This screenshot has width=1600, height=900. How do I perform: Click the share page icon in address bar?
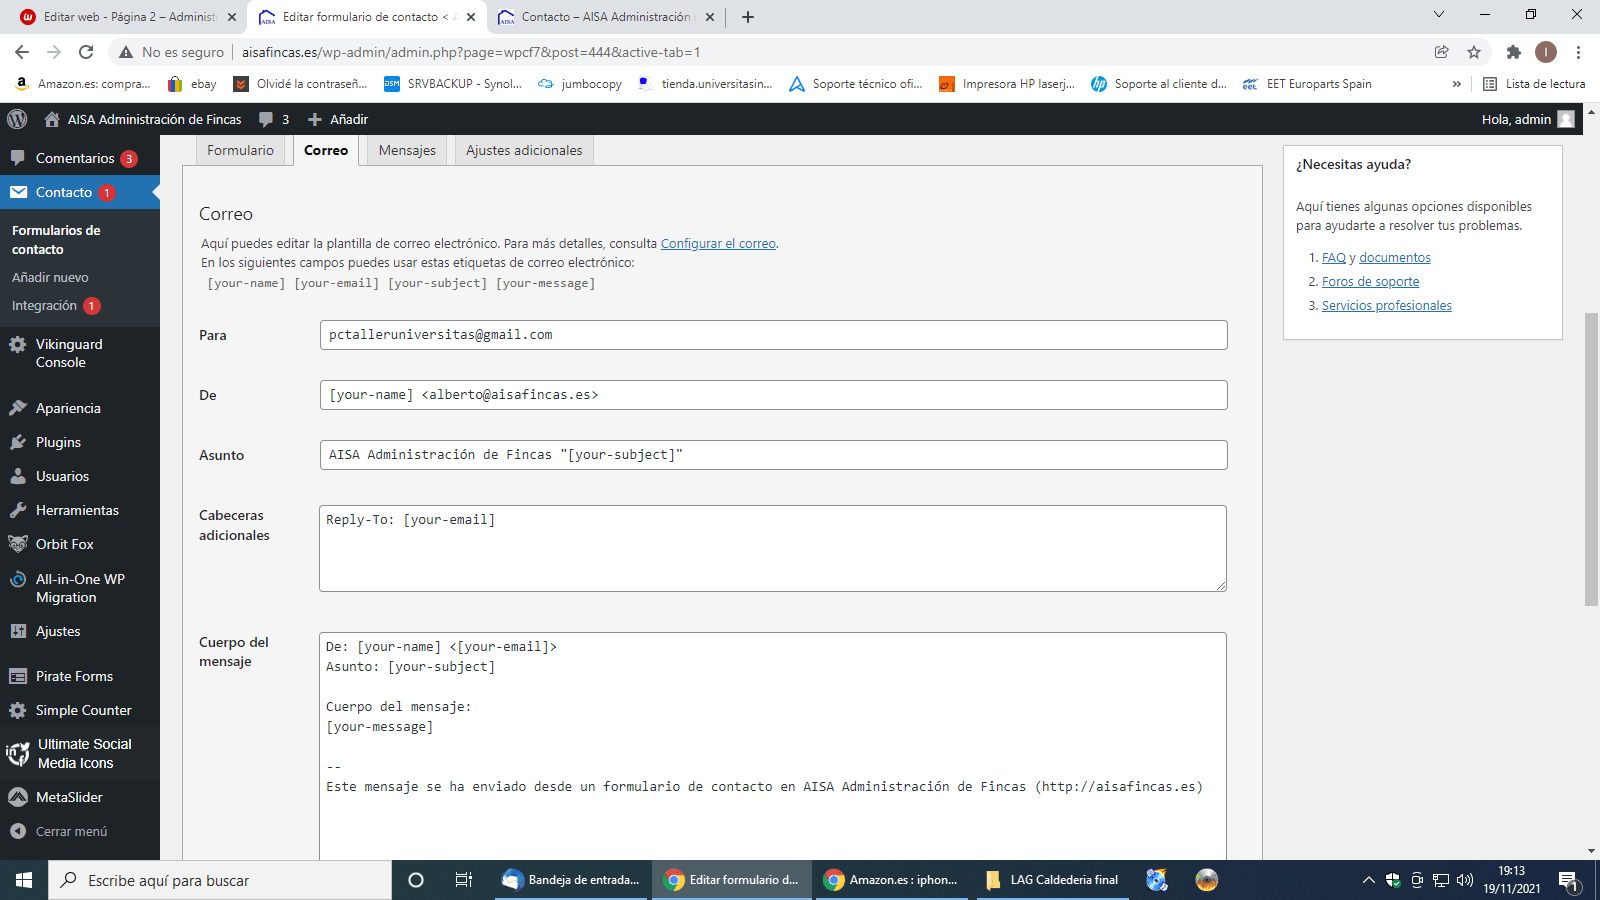[x=1442, y=52]
